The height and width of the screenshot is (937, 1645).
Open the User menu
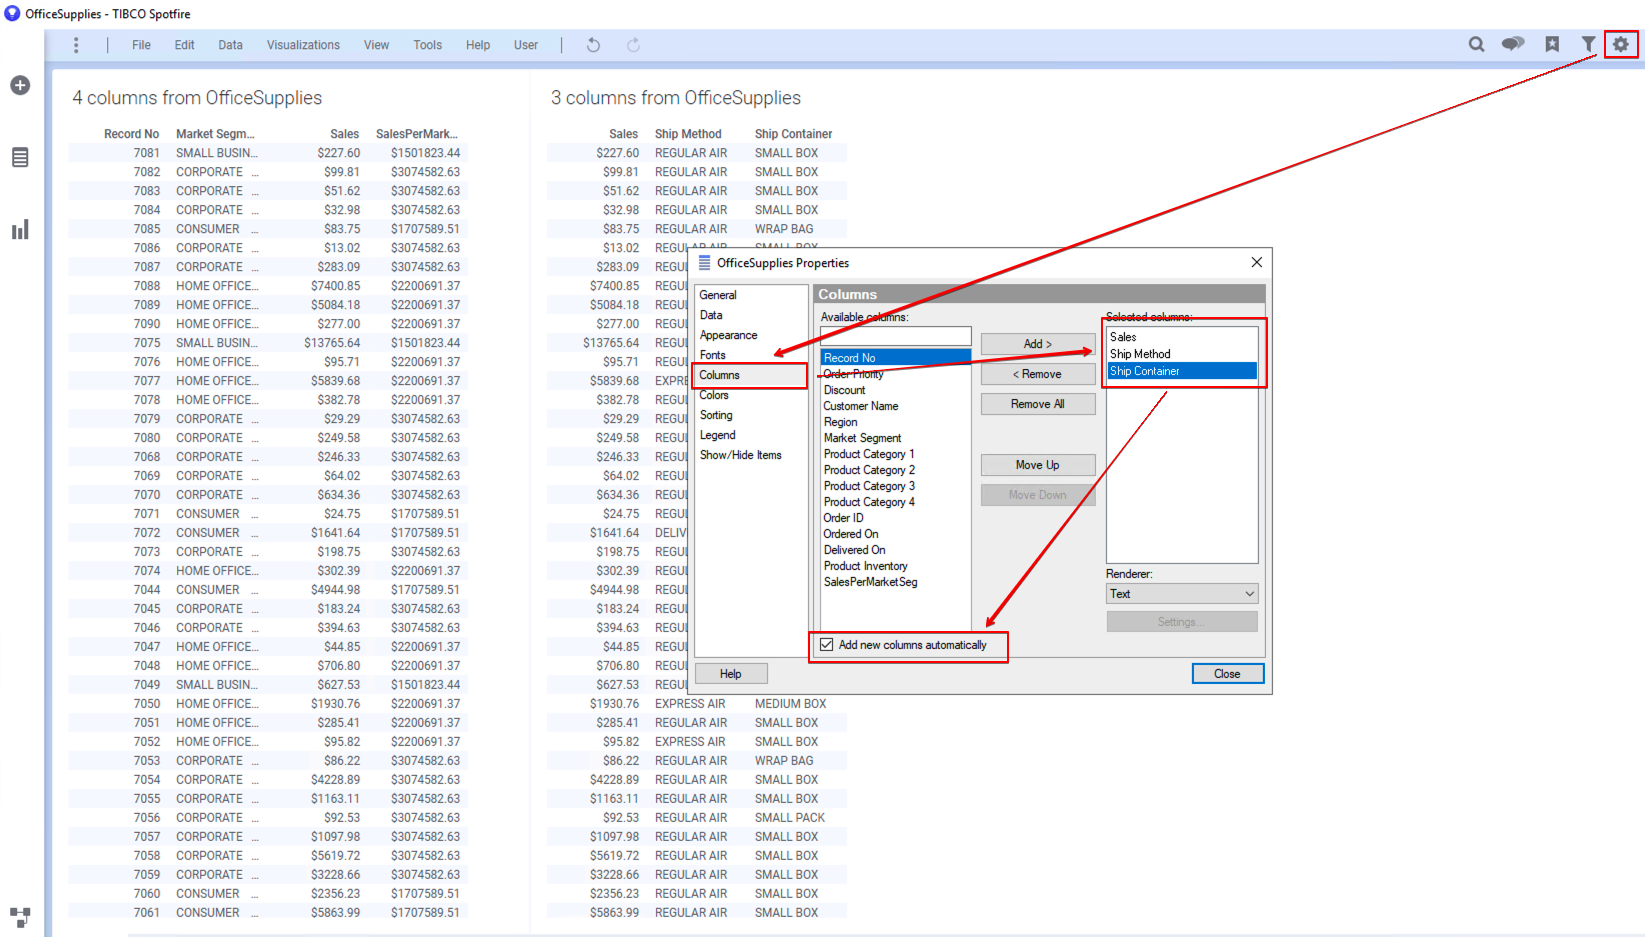(526, 45)
